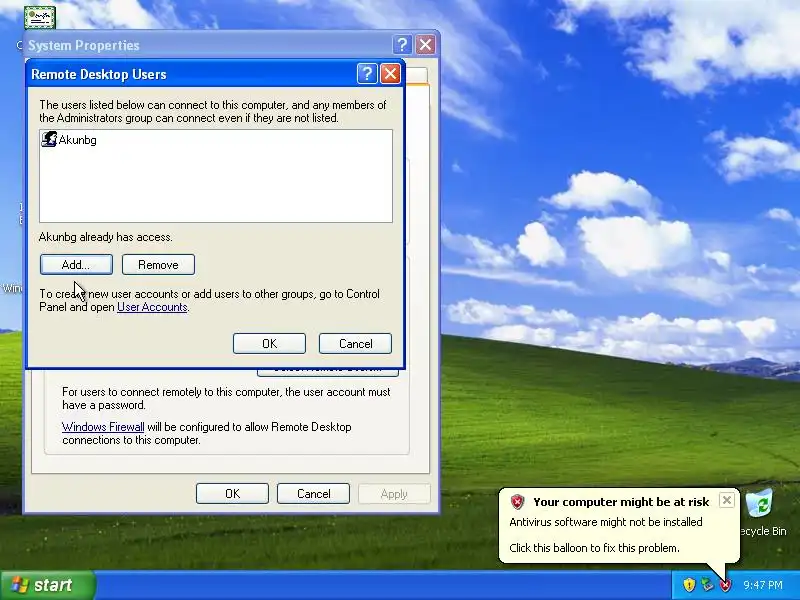The height and width of the screenshot is (600, 800).
Task: Click the network connection tray icon
Action: click(707, 584)
